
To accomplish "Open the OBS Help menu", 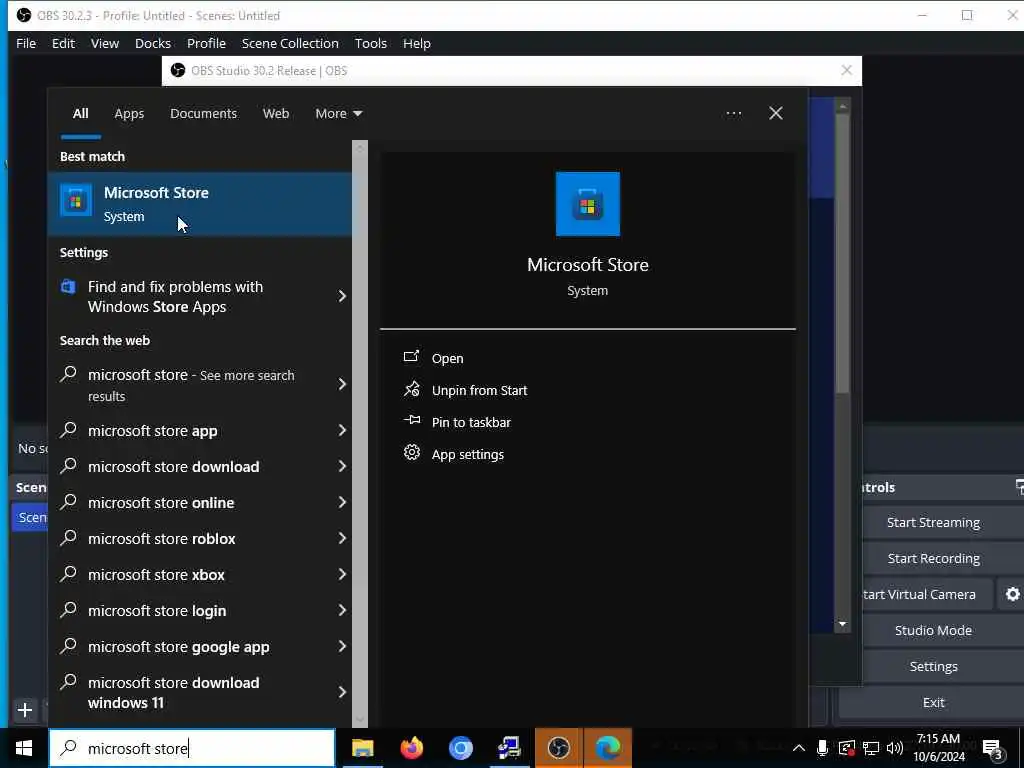I will pyautogui.click(x=417, y=43).
